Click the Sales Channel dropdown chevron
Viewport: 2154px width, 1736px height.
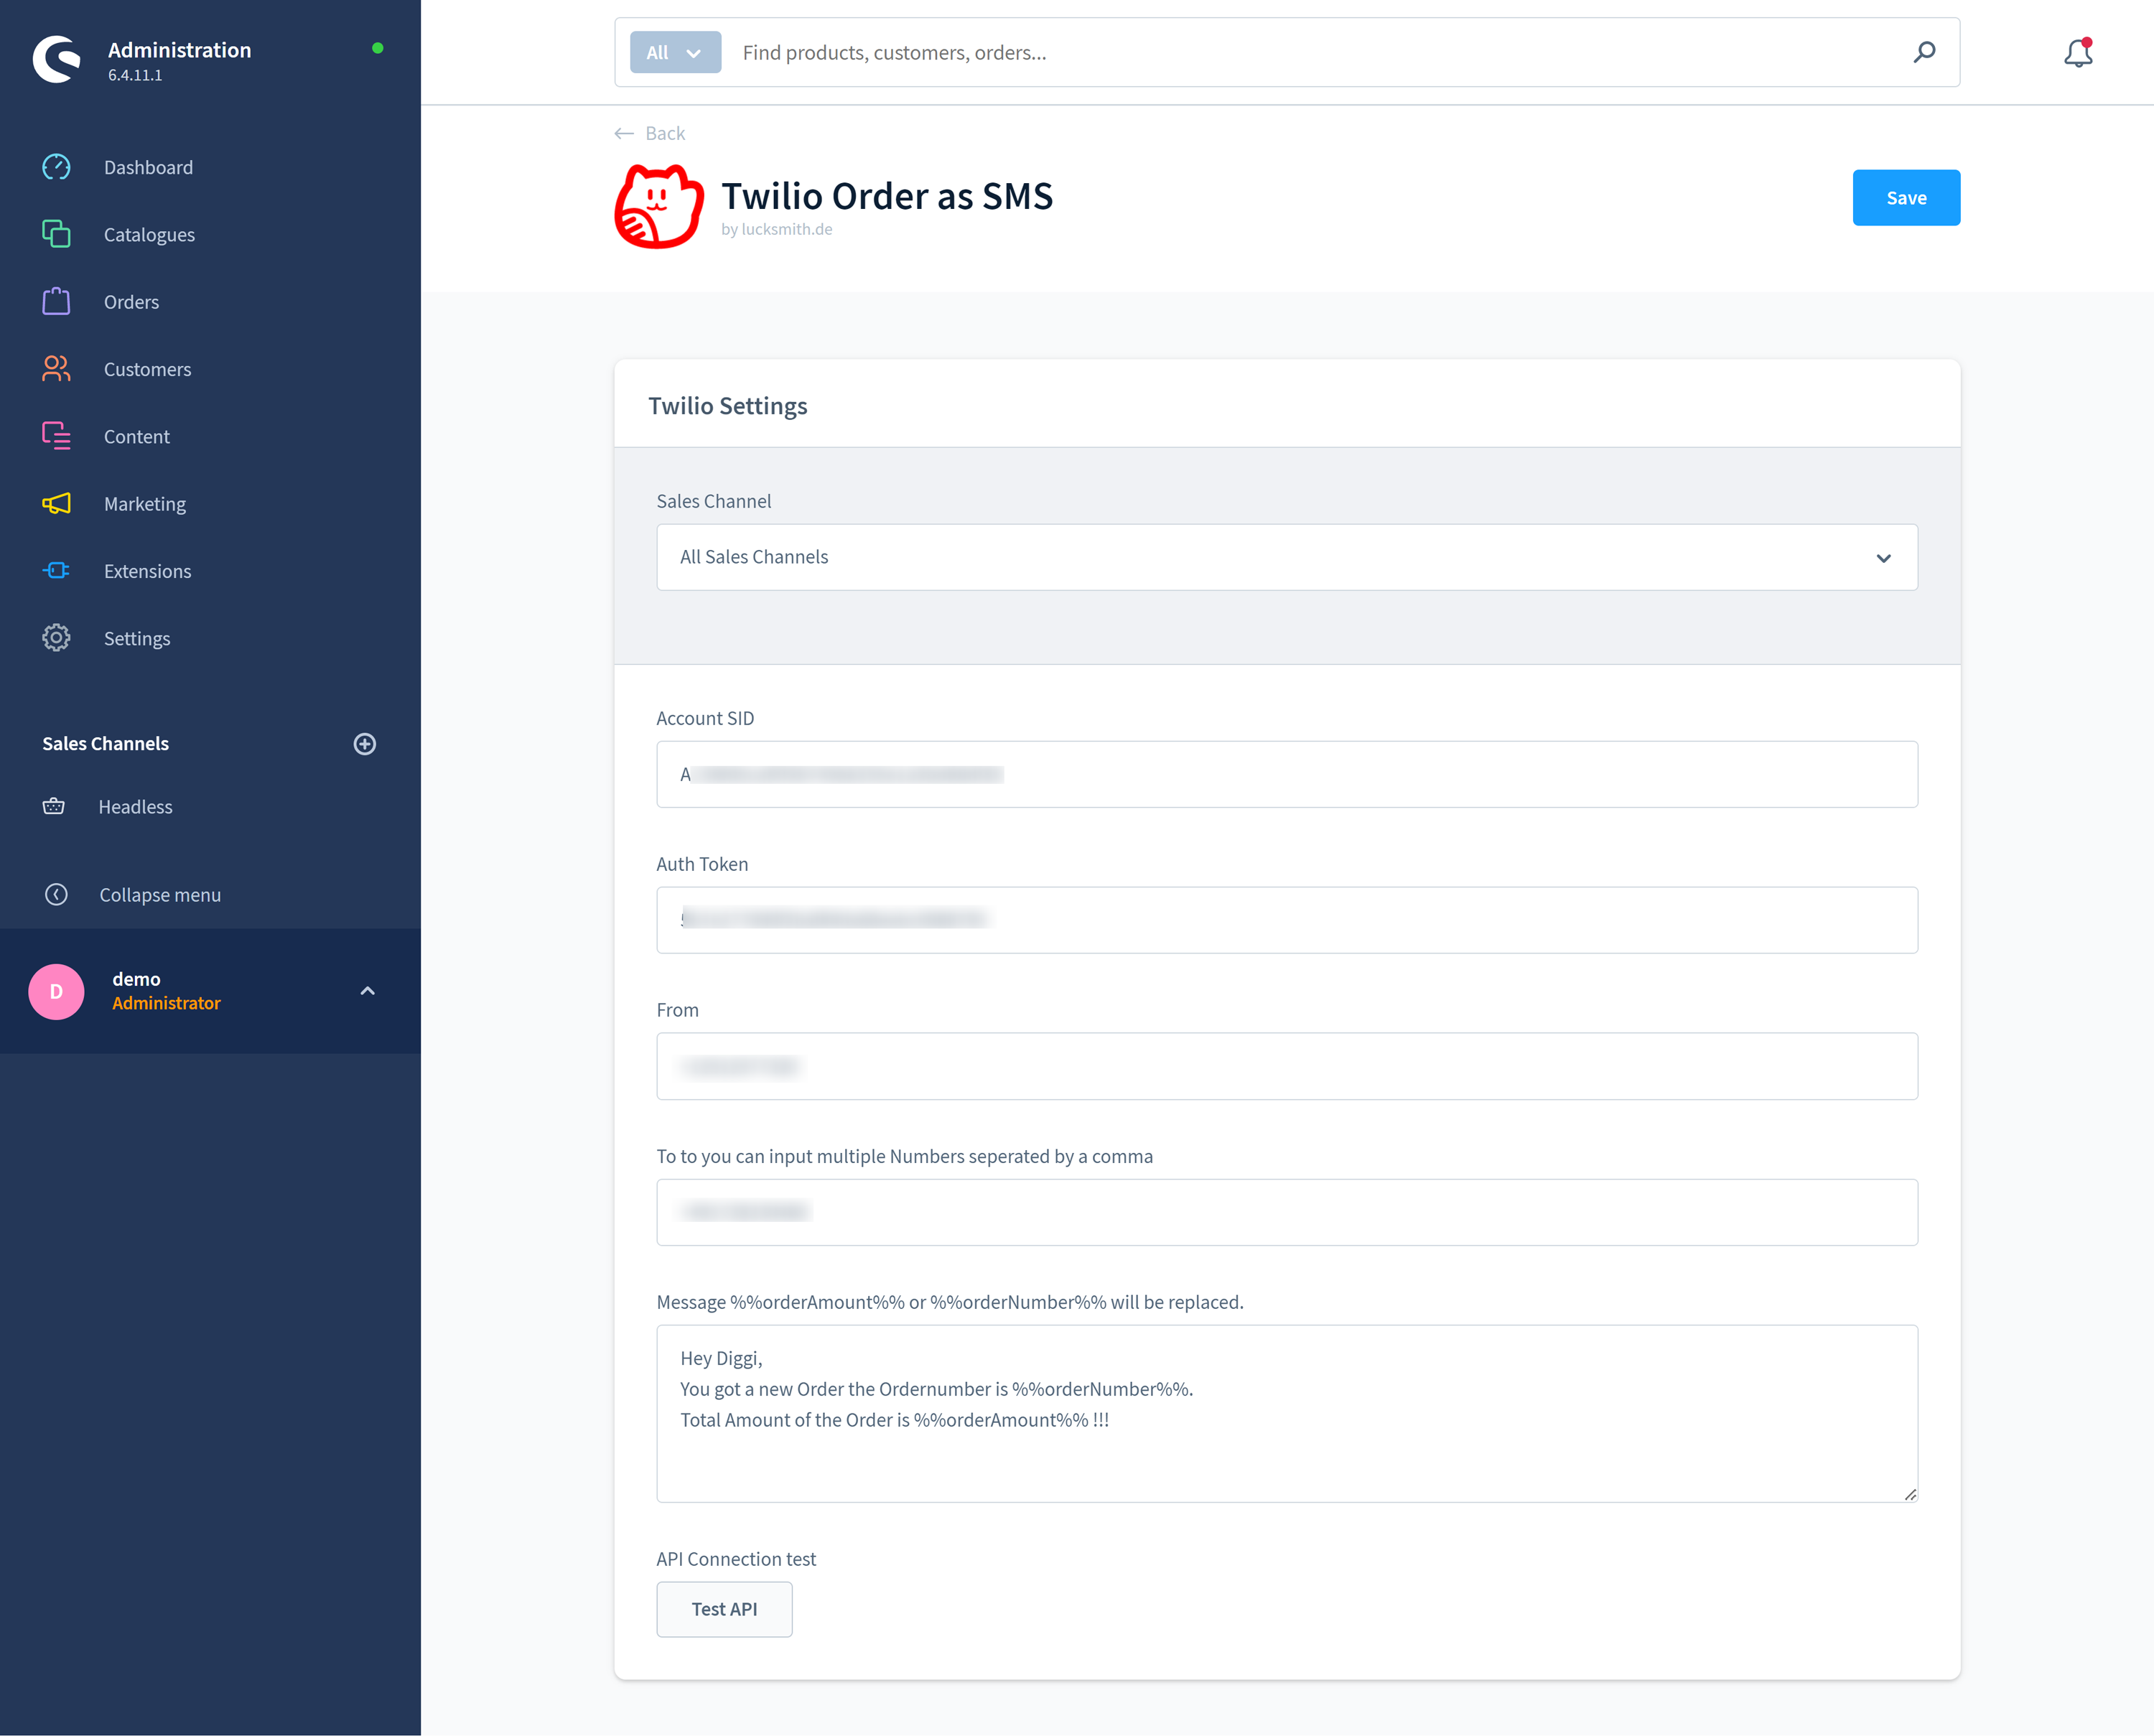coord(1883,558)
